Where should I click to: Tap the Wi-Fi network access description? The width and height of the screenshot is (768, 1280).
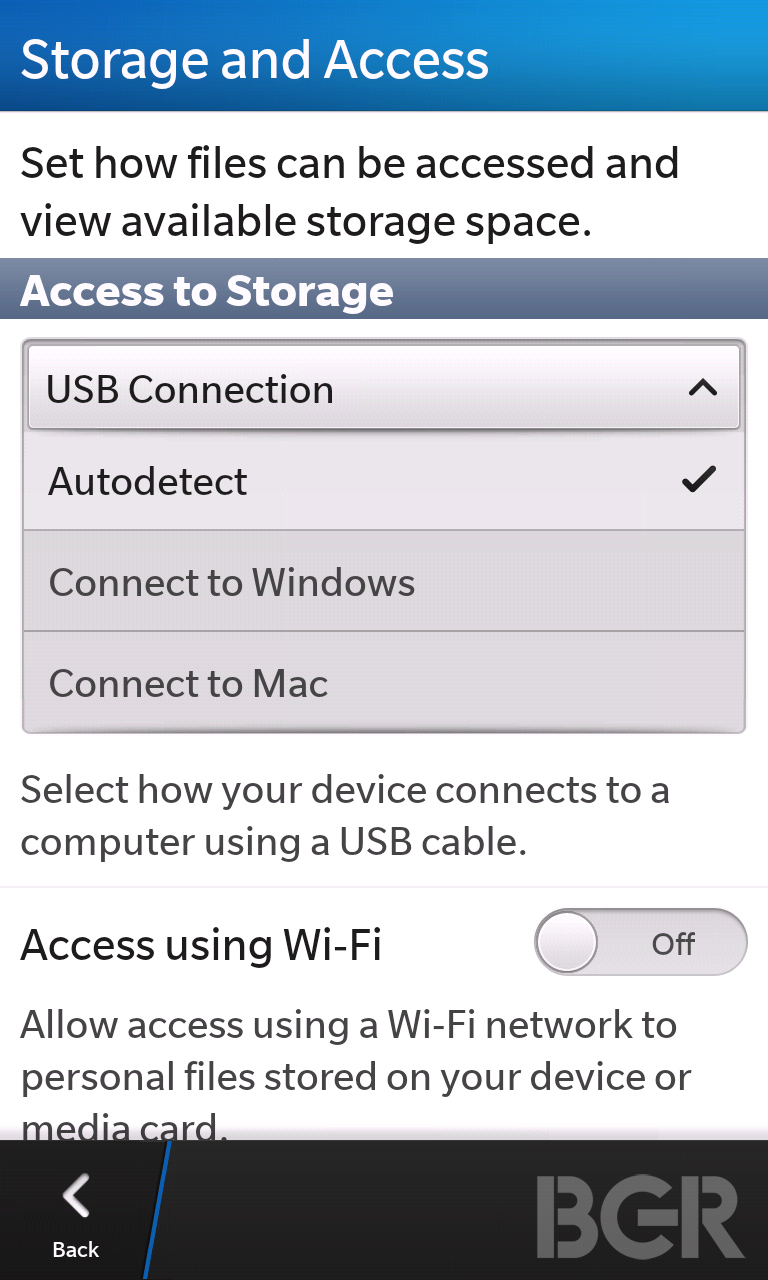[356, 1075]
